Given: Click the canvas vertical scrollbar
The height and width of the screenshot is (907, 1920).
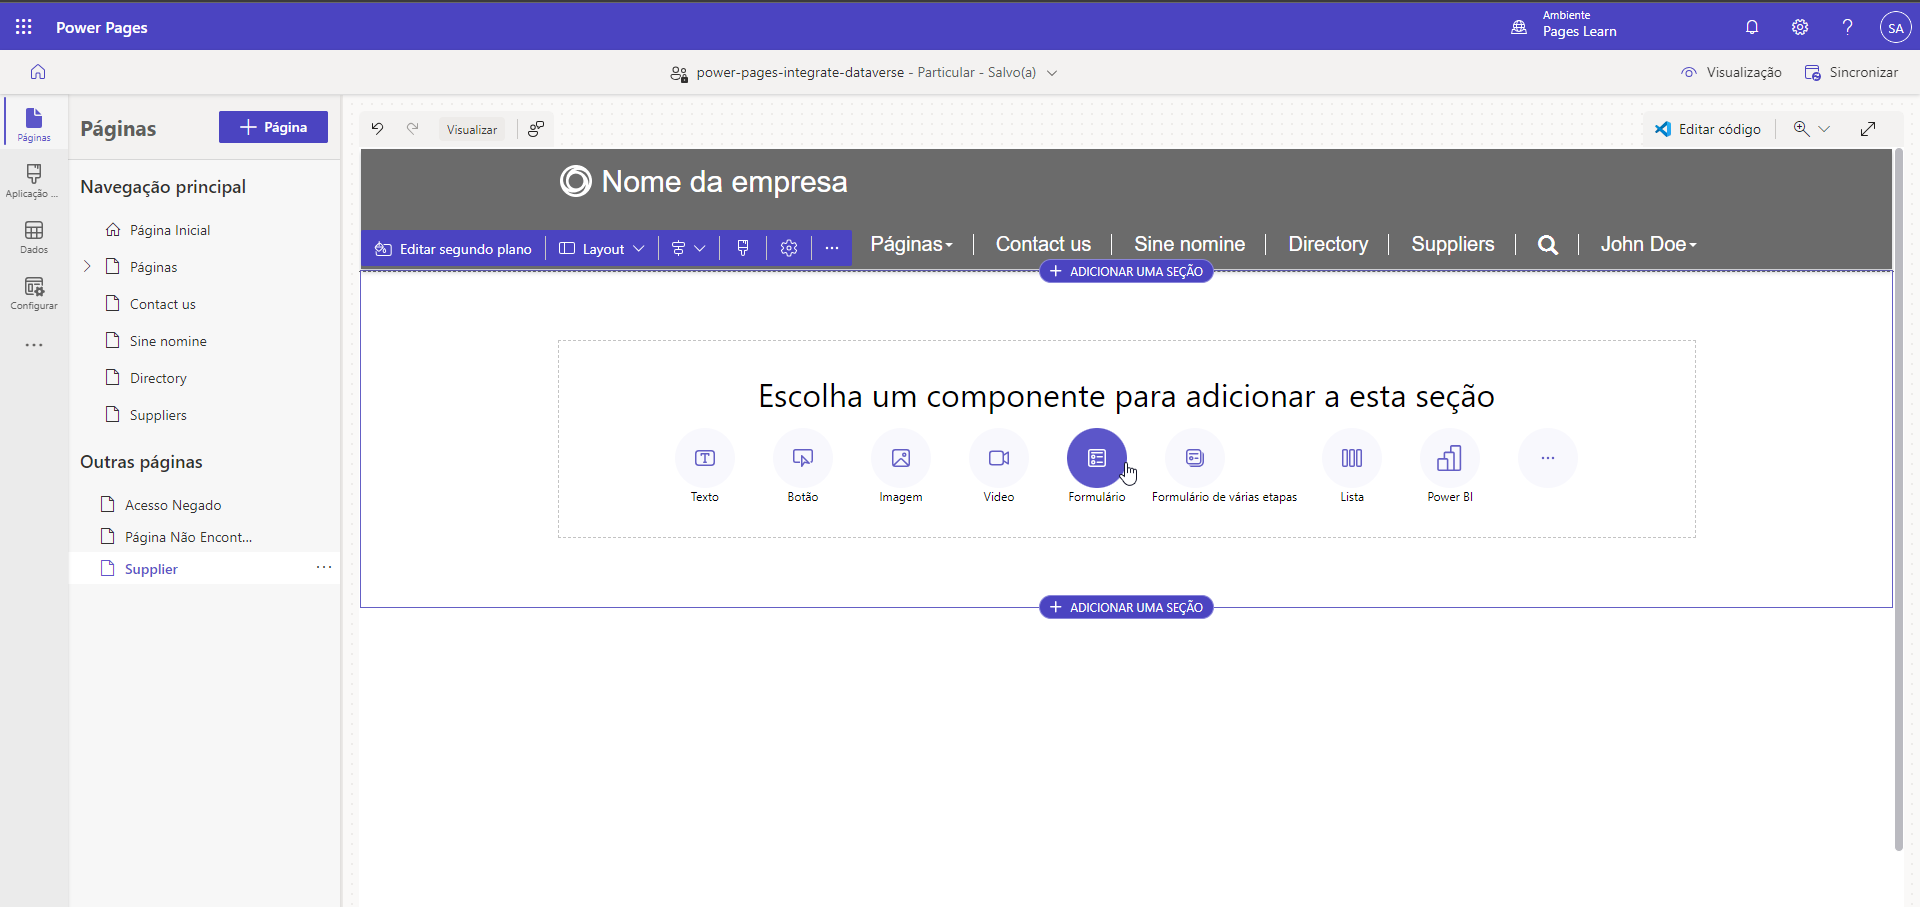Looking at the screenshot, I should pos(1898,500).
